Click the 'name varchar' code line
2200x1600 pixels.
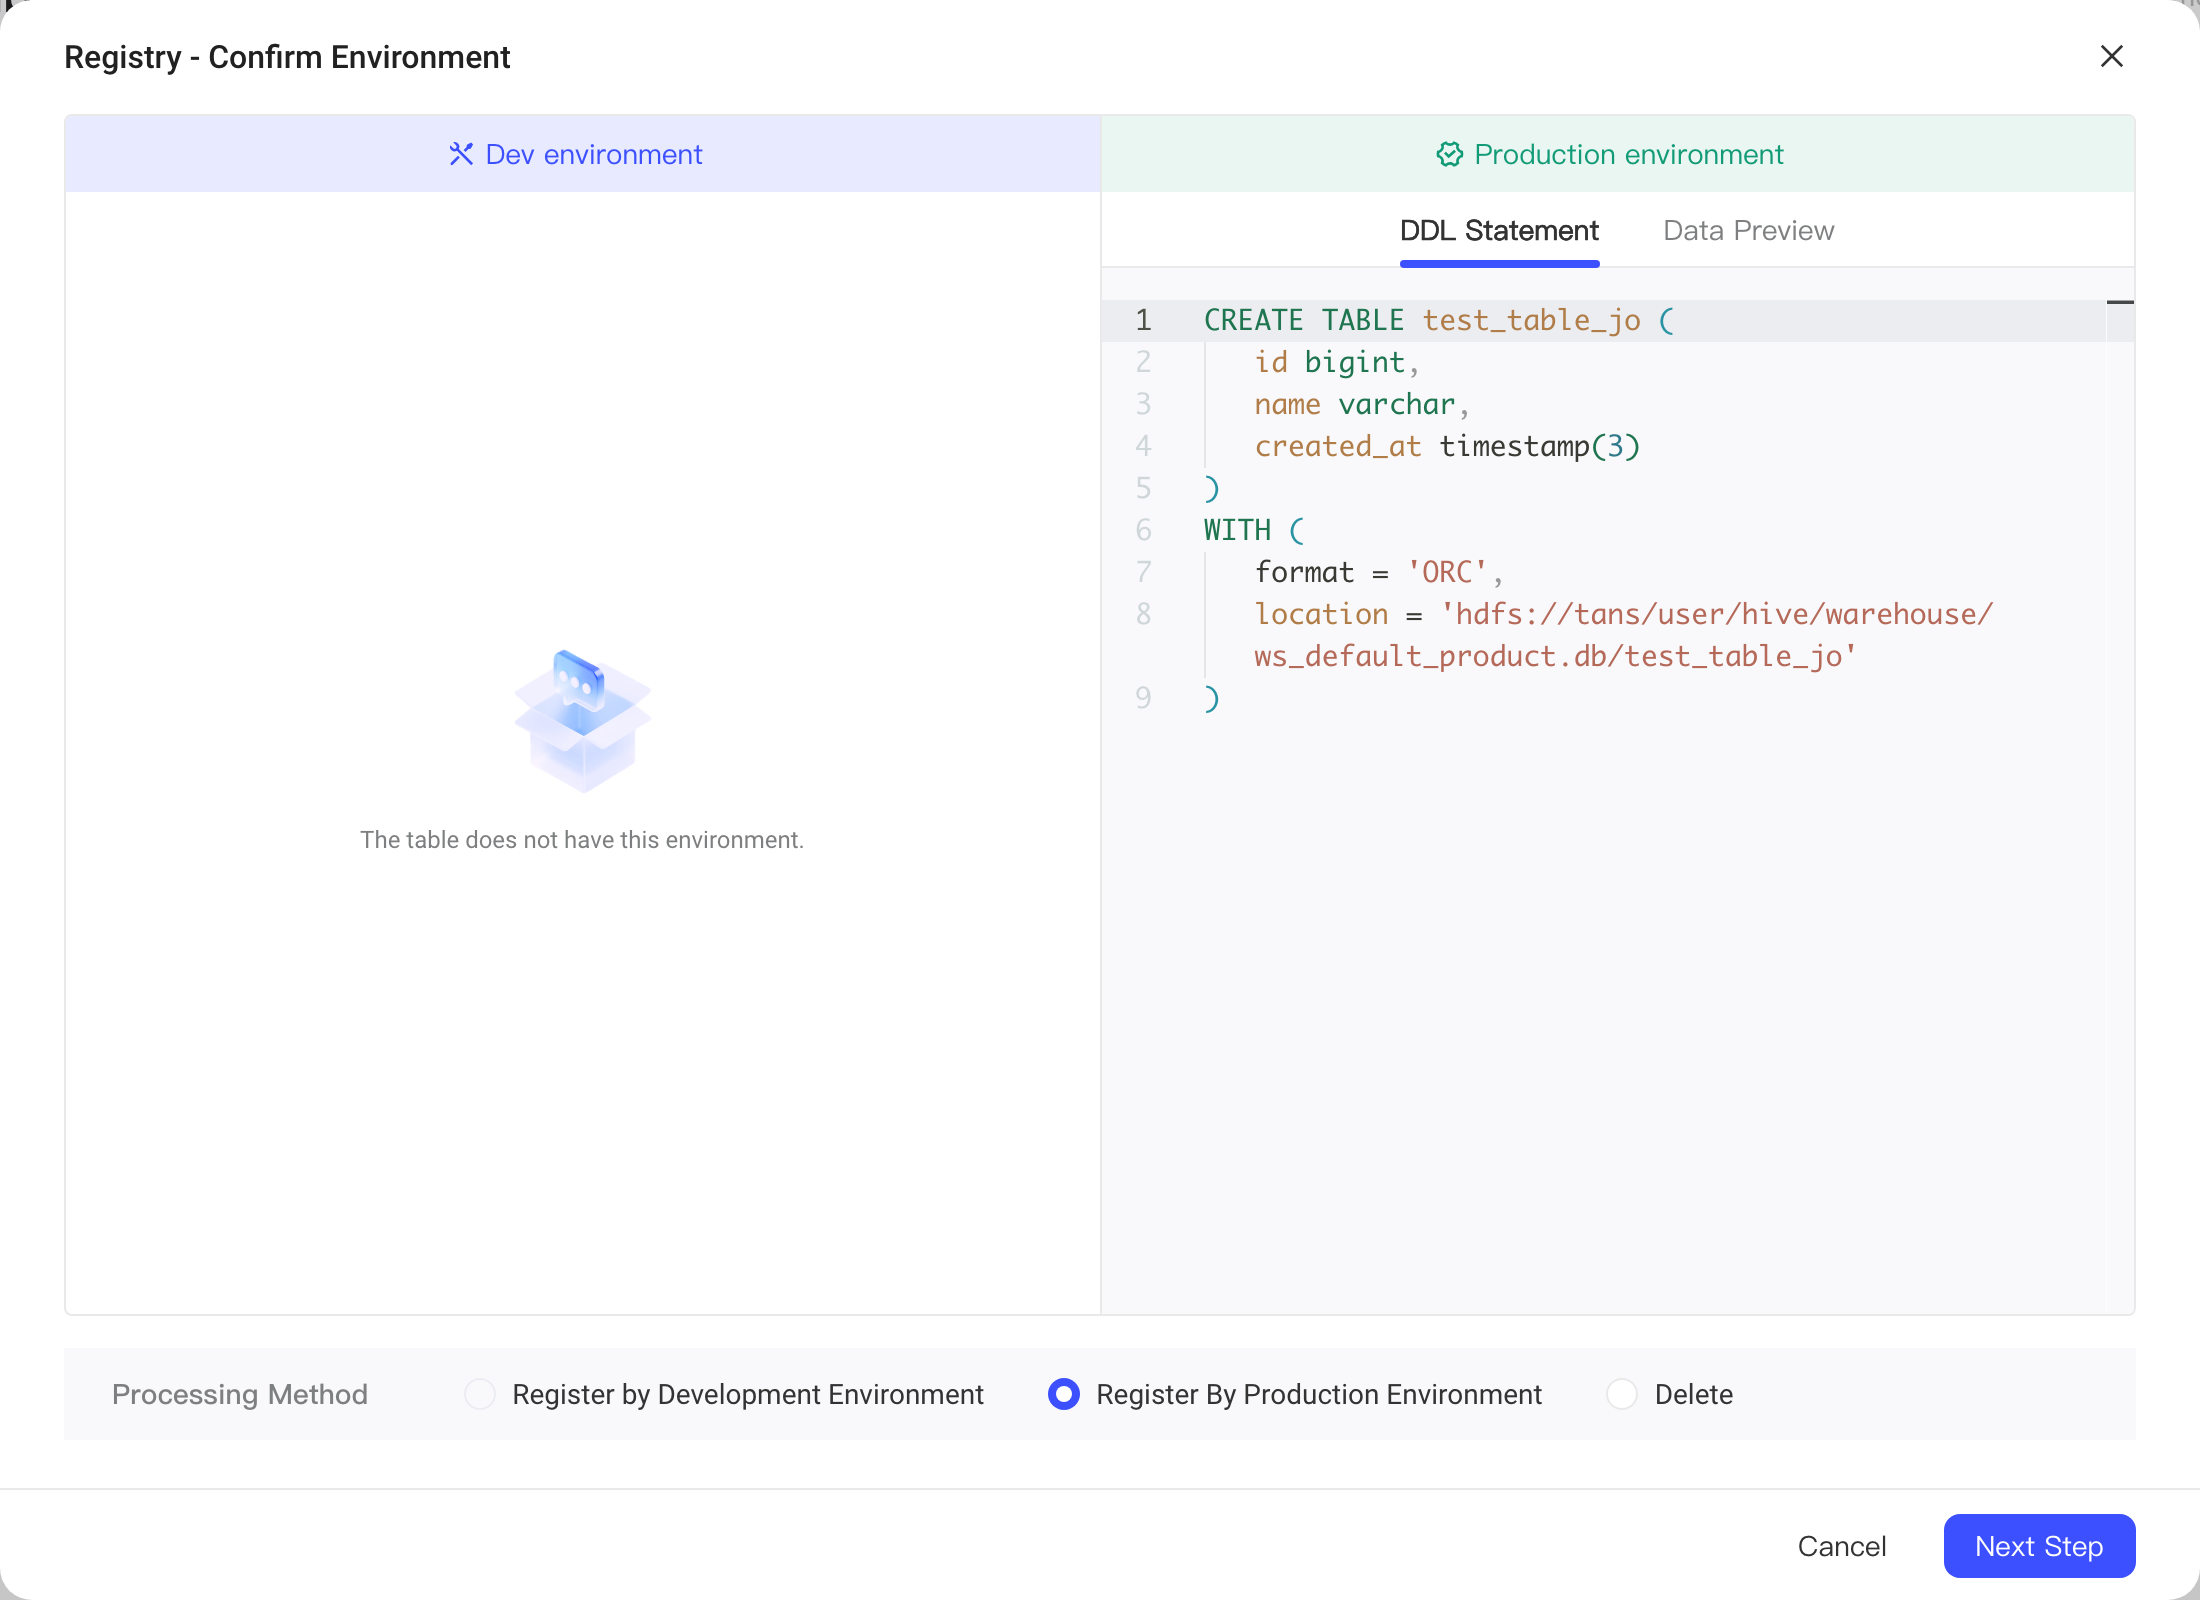tap(1361, 405)
